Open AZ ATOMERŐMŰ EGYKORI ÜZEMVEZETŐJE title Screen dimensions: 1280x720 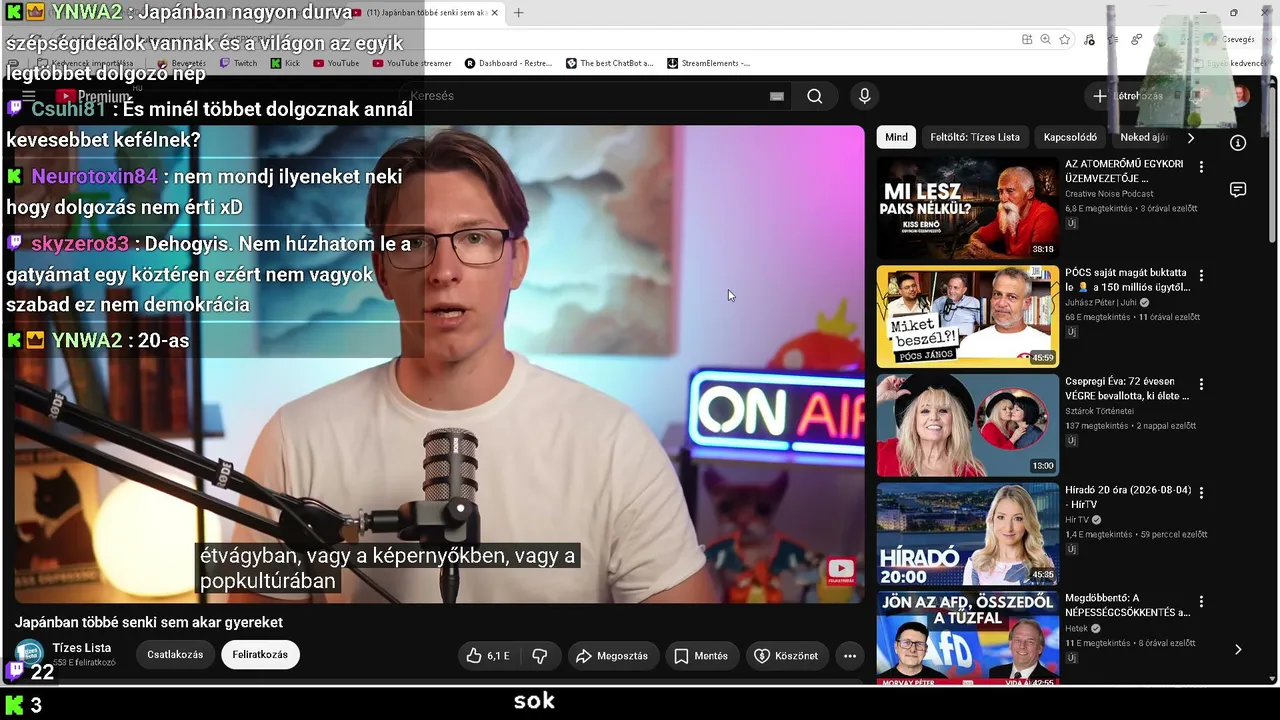click(x=1124, y=171)
